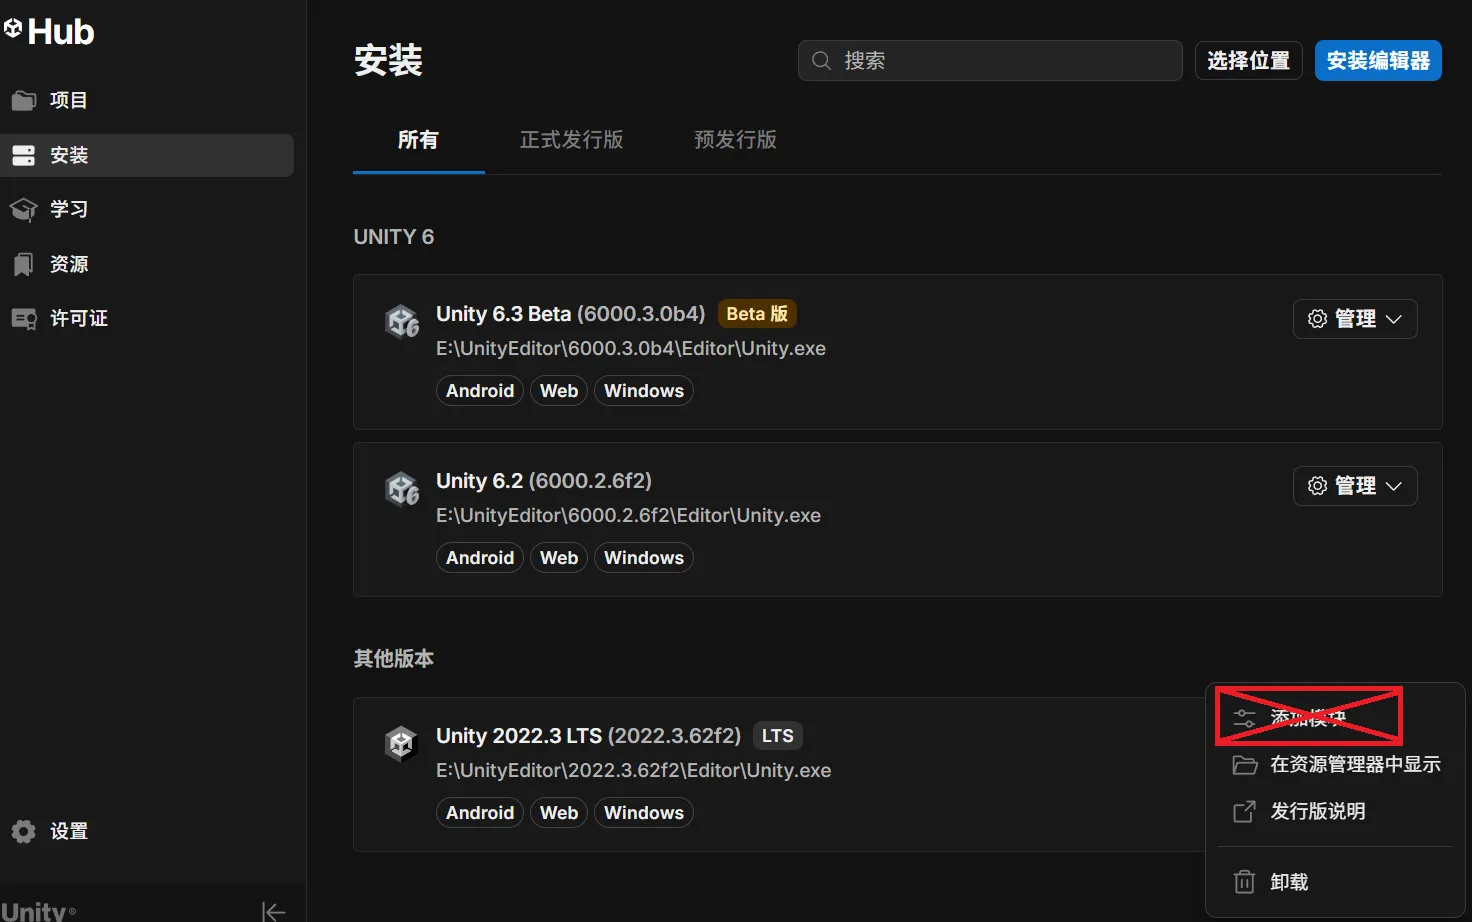Click the 安装编辑器 button
This screenshot has height=922, width=1472.
[x=1378, y=60]
